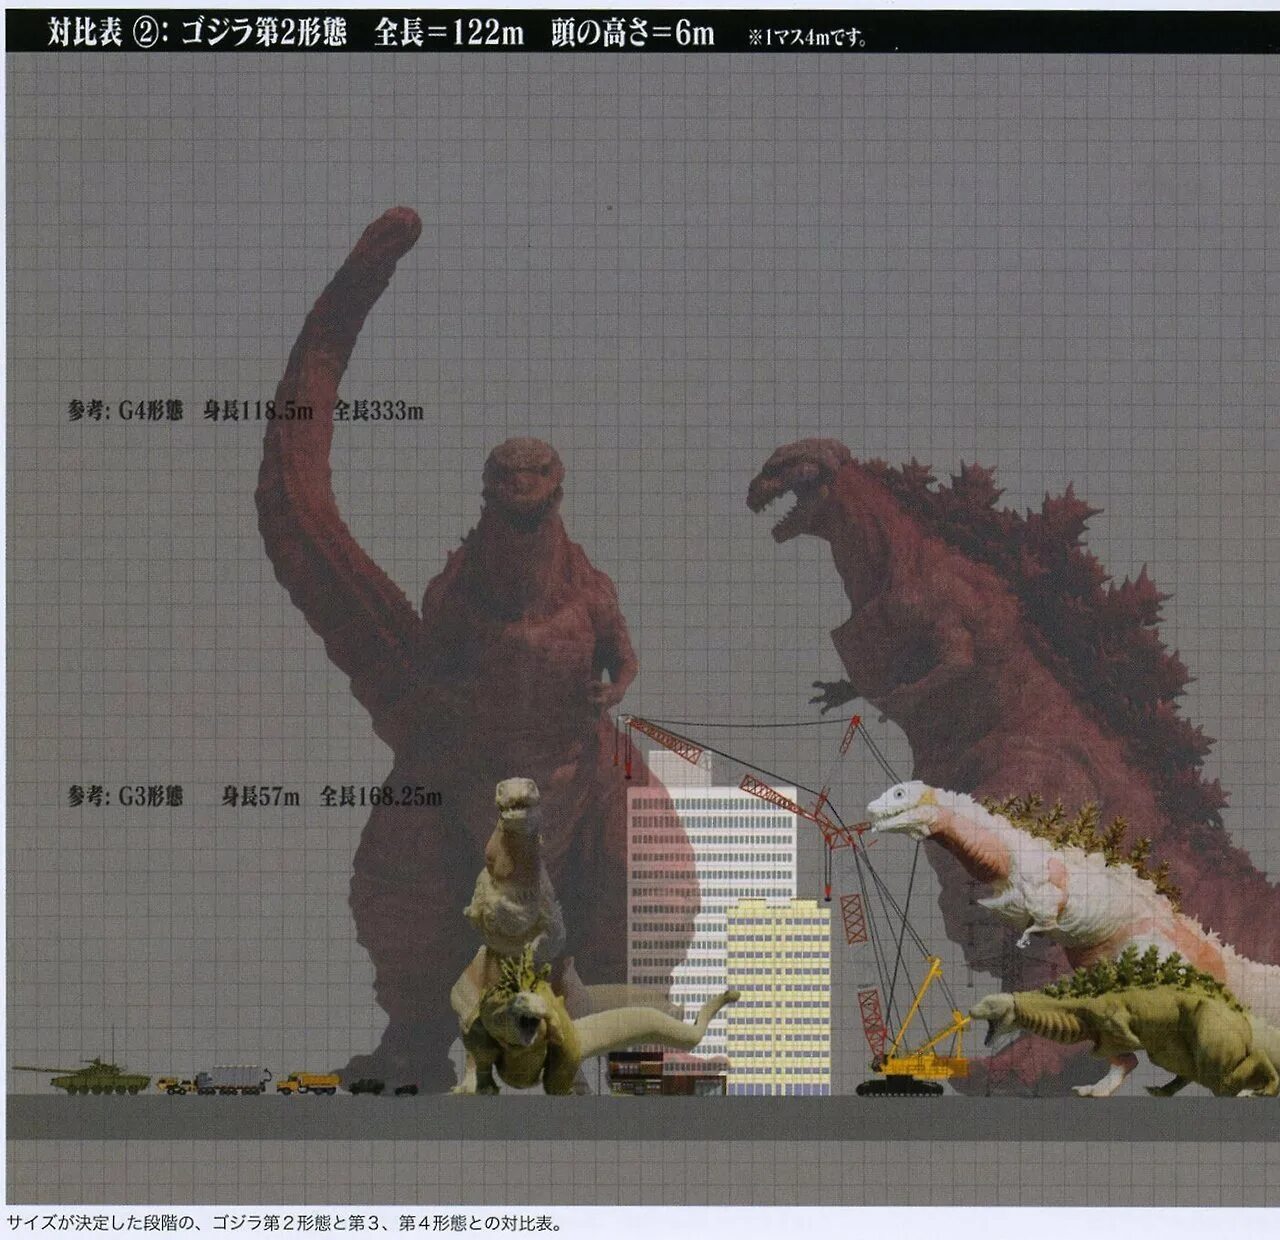Select the yellow dump truck
The height and width of the screenshot is (1240, 1280).
point(308,1083)
